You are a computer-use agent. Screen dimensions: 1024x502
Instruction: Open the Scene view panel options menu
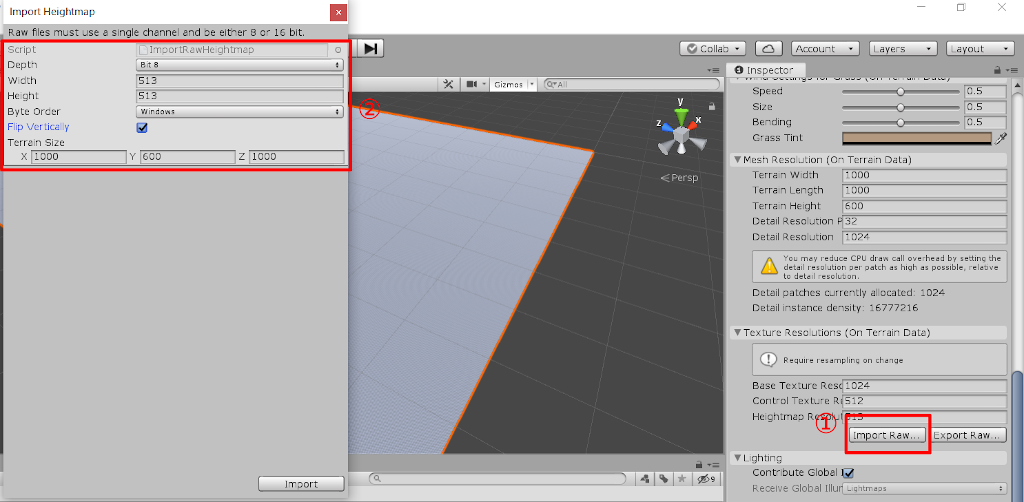coord(713,70)
